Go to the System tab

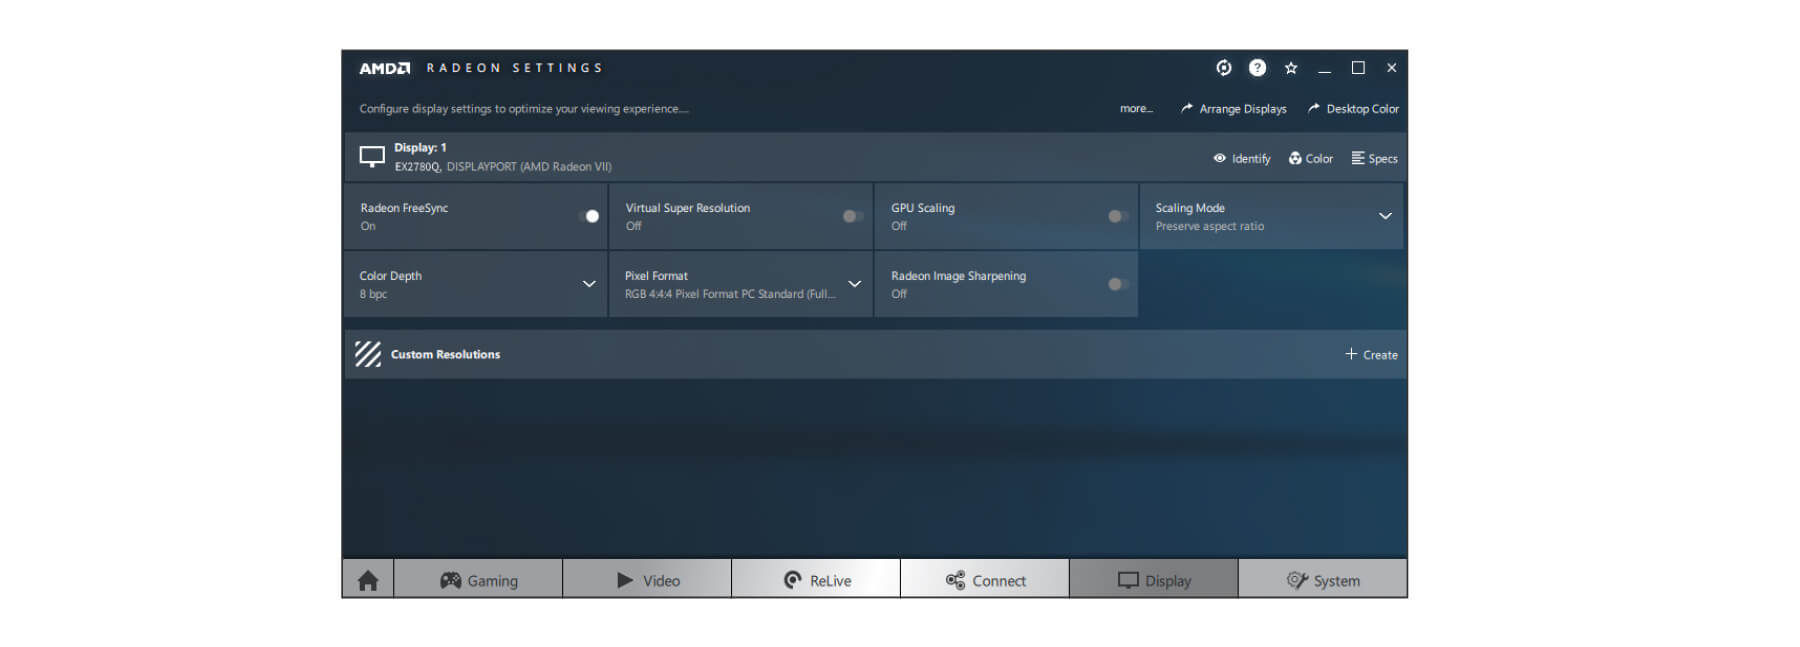click(1323, 580)
